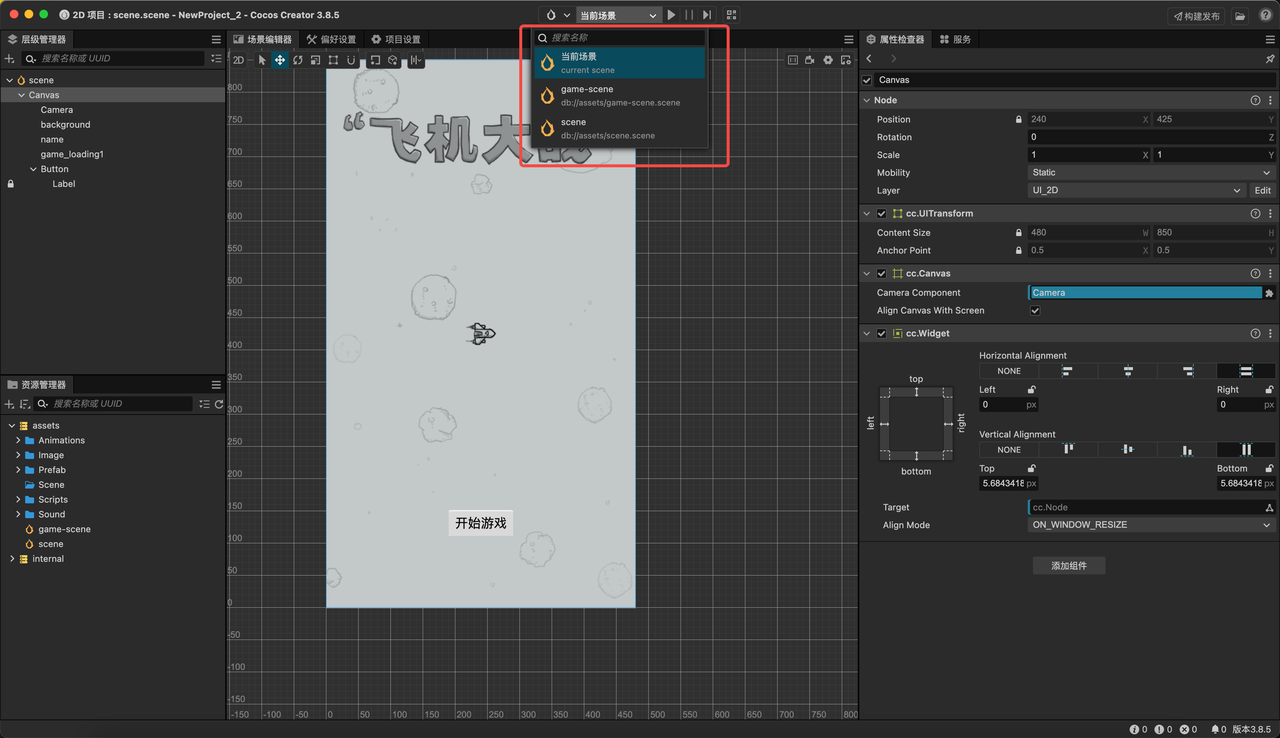Click the Layer Edit button

tap(1263, 191)
